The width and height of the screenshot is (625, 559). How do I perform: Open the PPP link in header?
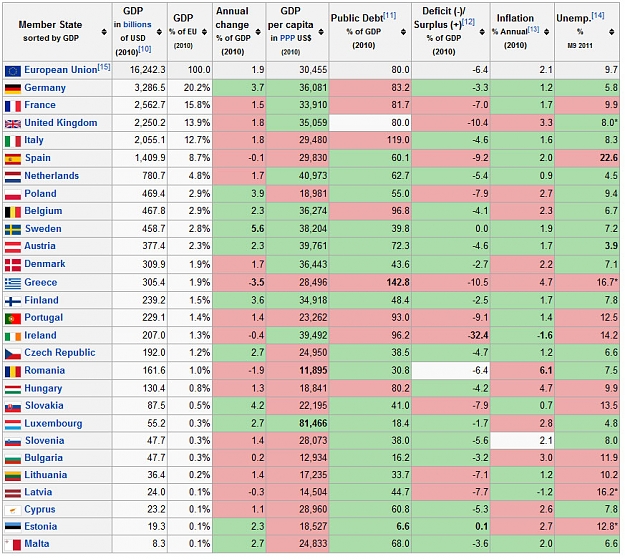point(287,38)
